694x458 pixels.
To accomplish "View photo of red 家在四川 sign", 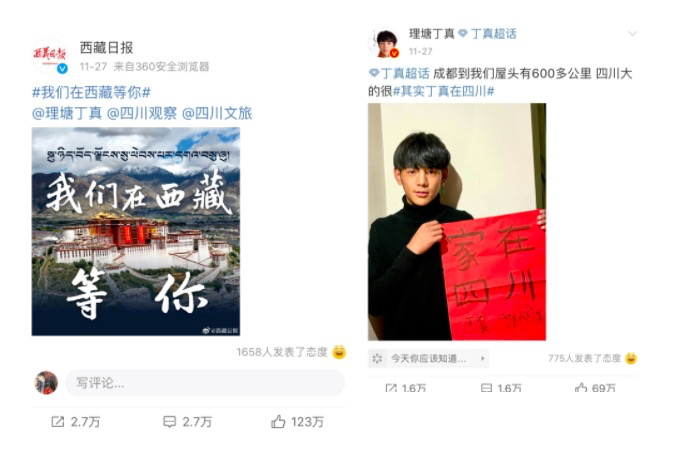I will click(x=457, y=222).
